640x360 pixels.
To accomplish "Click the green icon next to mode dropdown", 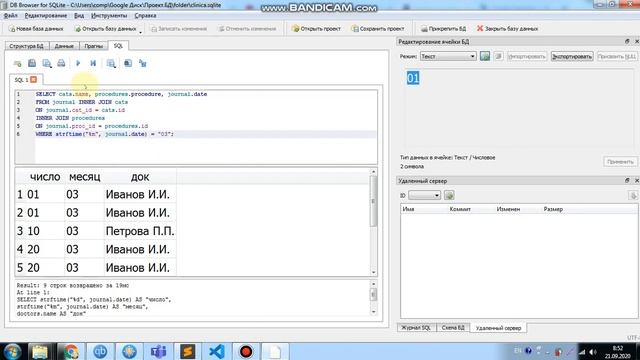I will (x=485, y=56).
